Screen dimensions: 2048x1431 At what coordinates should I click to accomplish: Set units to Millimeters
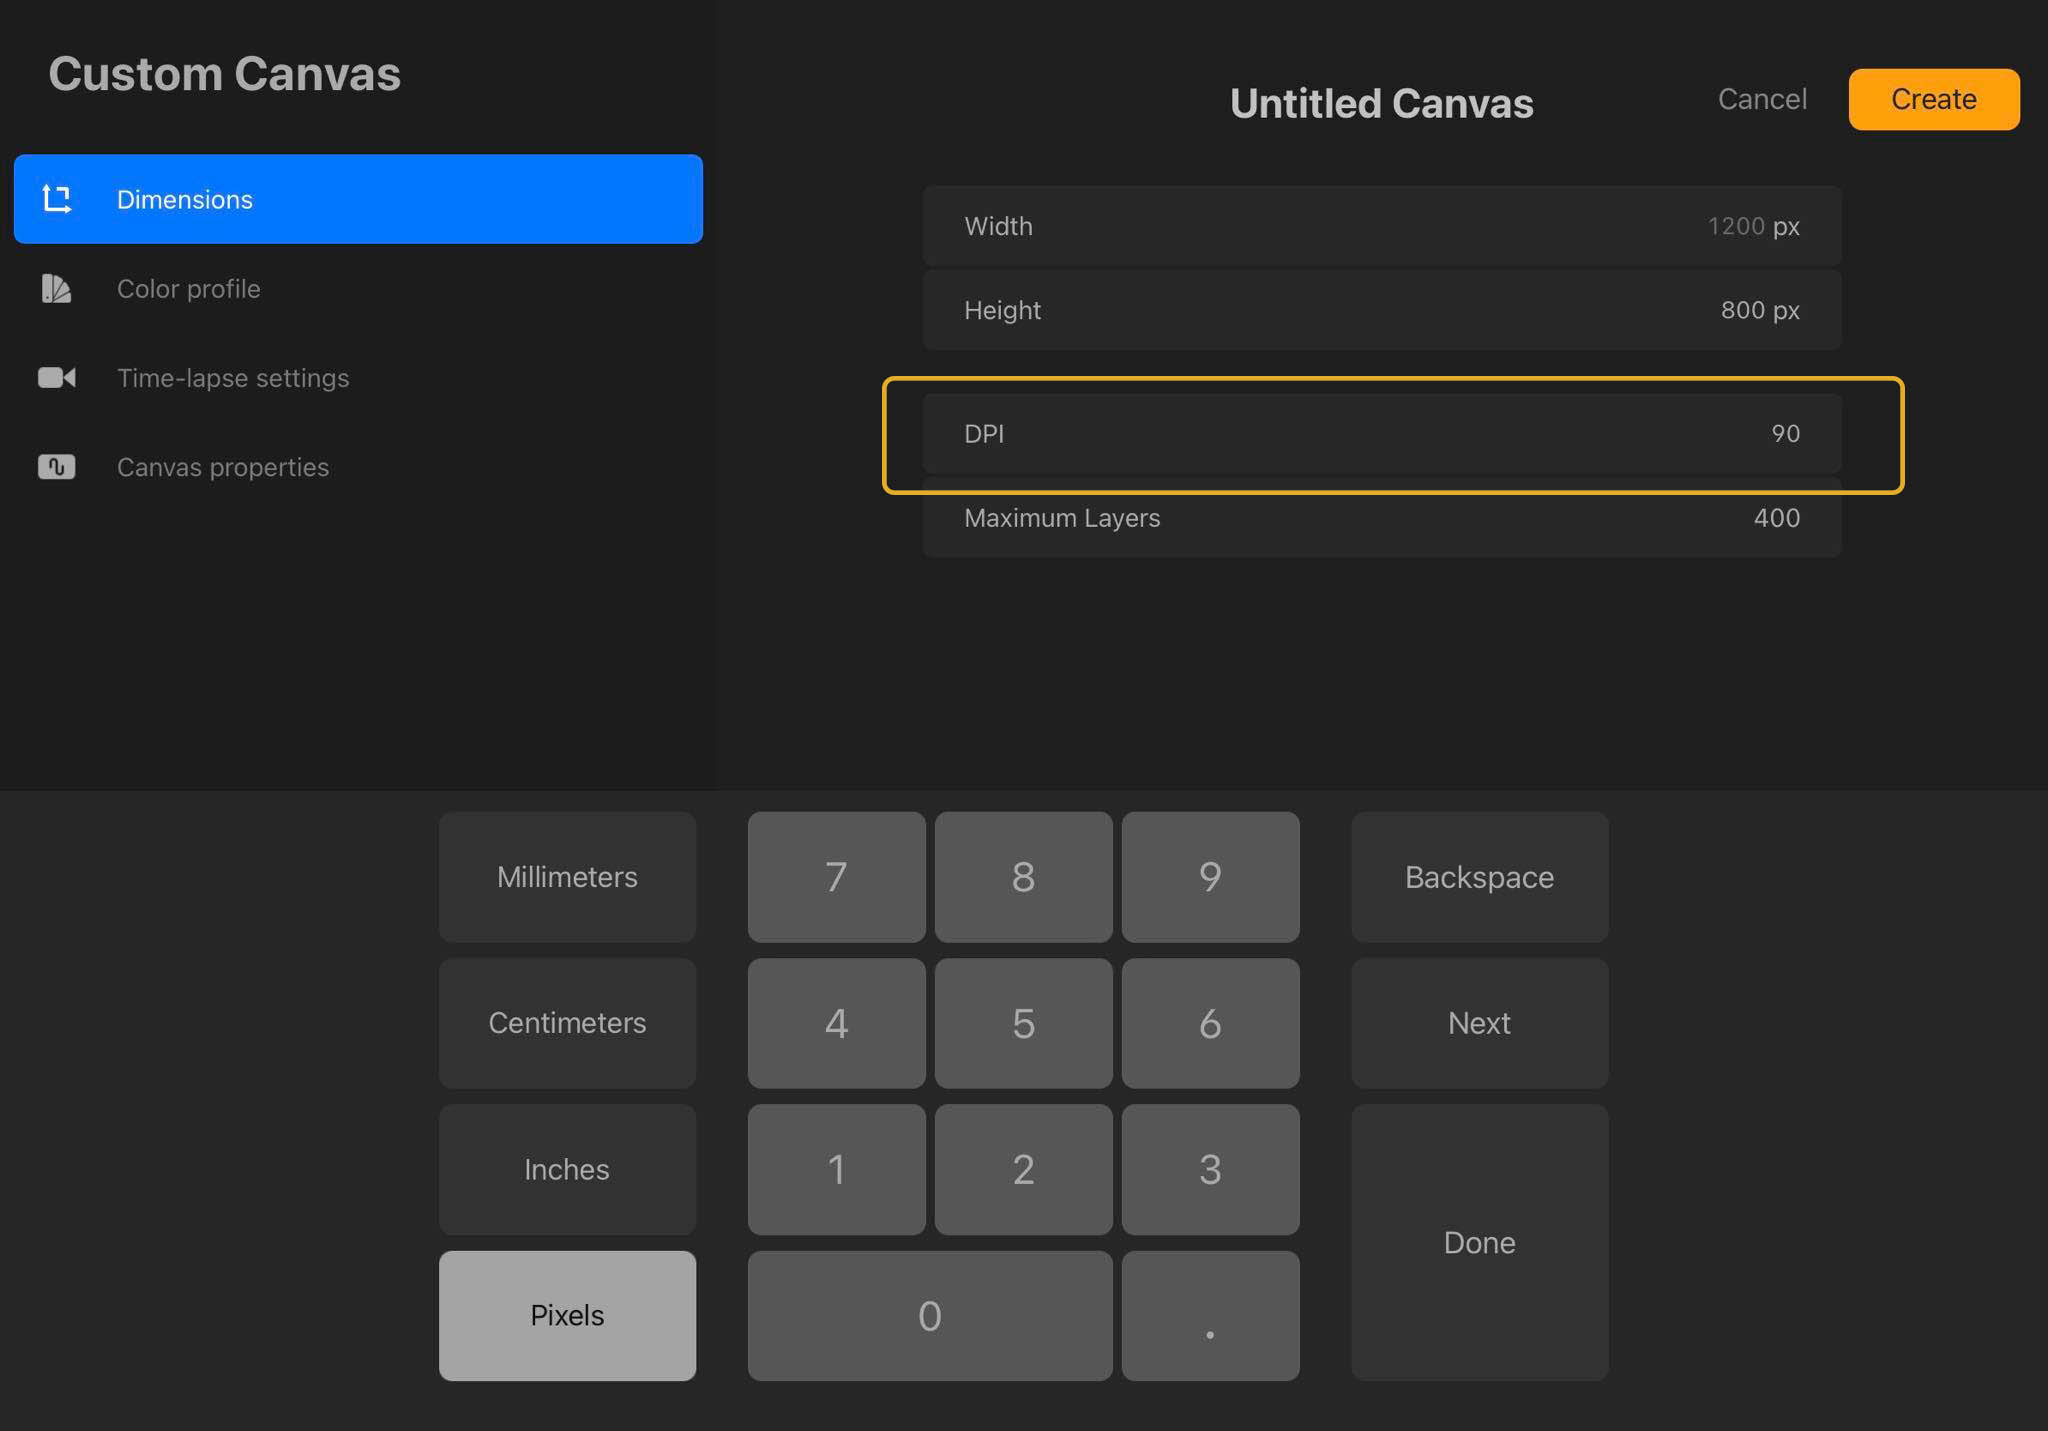tap(567, 877)
